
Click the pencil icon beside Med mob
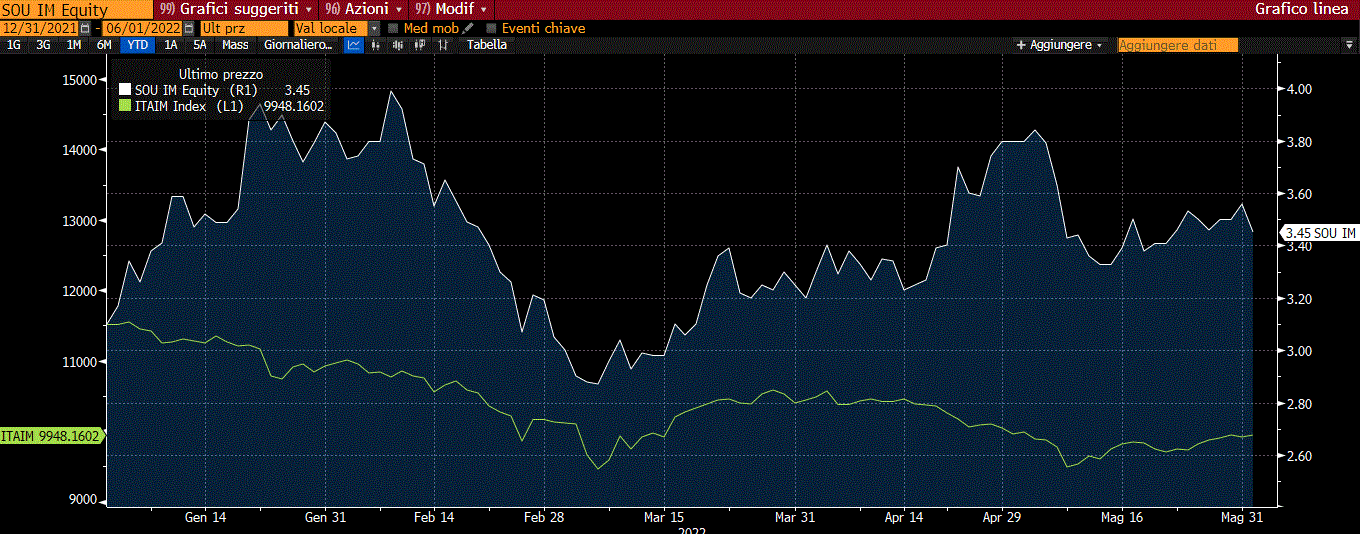pyautogui.click(x=468, y=28)
